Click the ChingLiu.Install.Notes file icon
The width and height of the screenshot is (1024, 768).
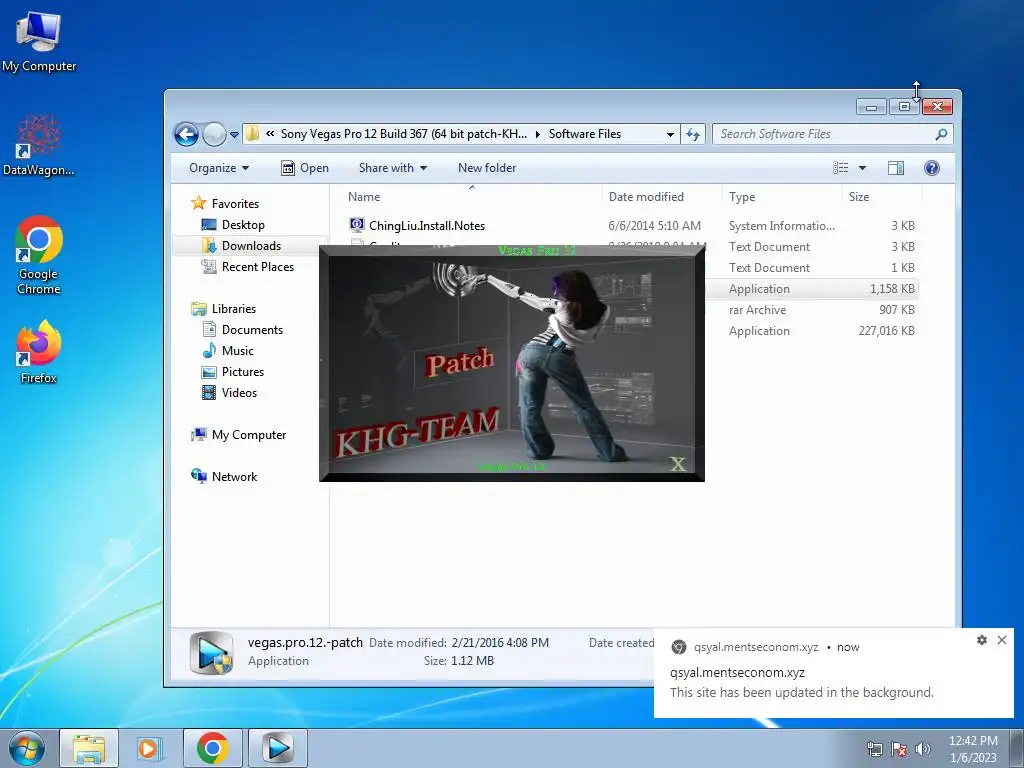click(x=357, y=225)
